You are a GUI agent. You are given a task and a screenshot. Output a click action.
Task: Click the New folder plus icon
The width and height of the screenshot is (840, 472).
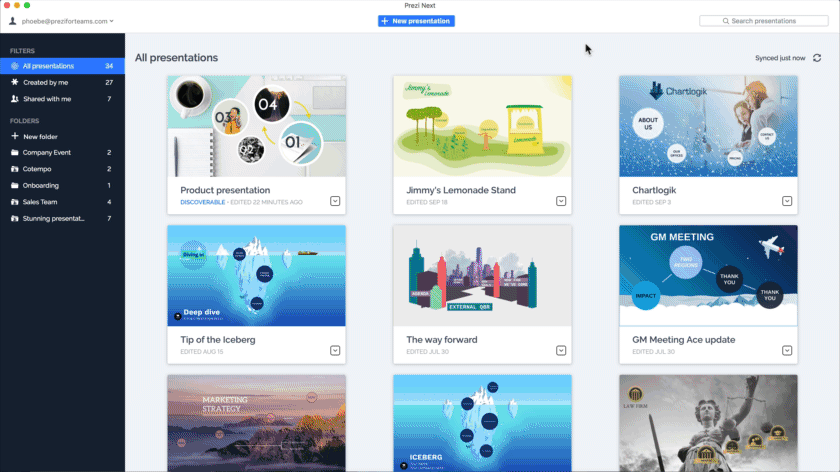14,136
